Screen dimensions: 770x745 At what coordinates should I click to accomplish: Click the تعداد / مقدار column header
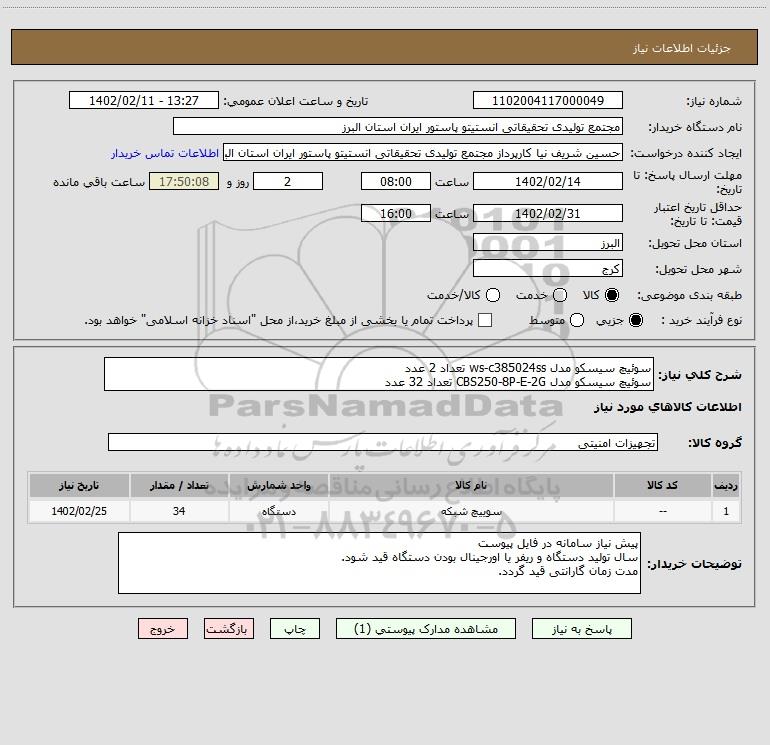tap(179, 485)
